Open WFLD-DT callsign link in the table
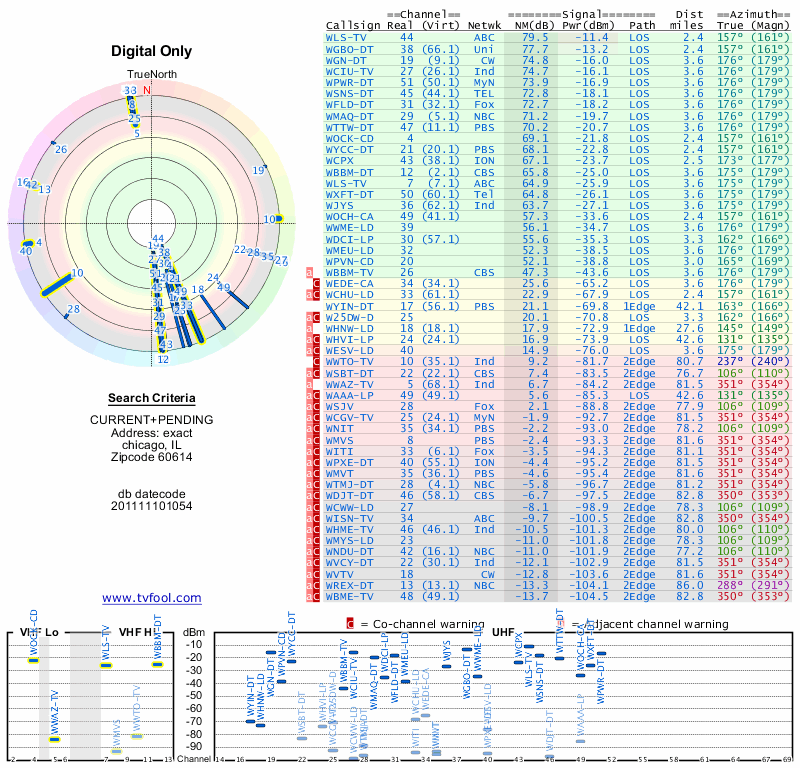 pos(349,105)
